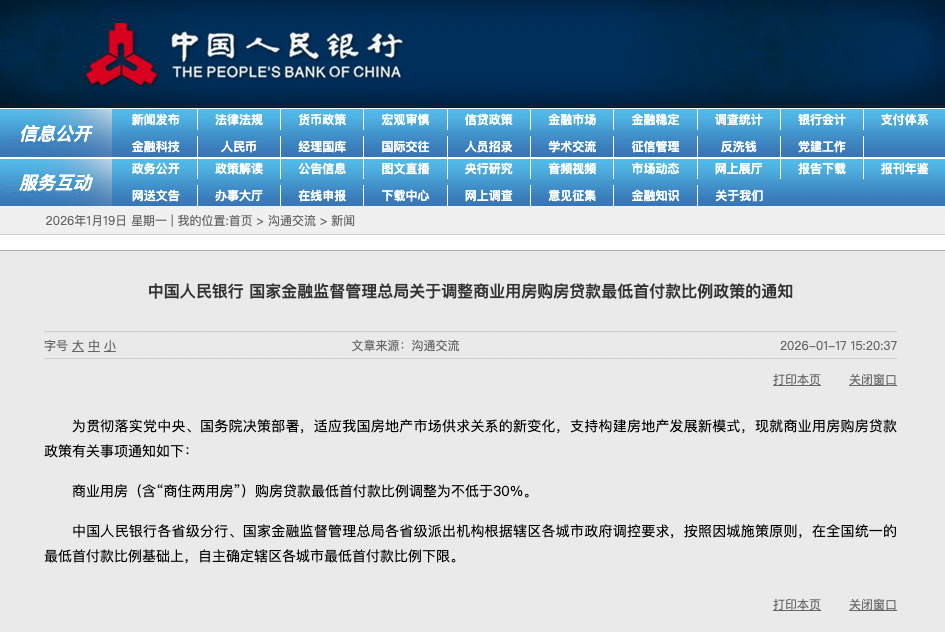This screenshot has width=945, height=632.
Task: Click the article title heading text
Action: tap(470, 292)
